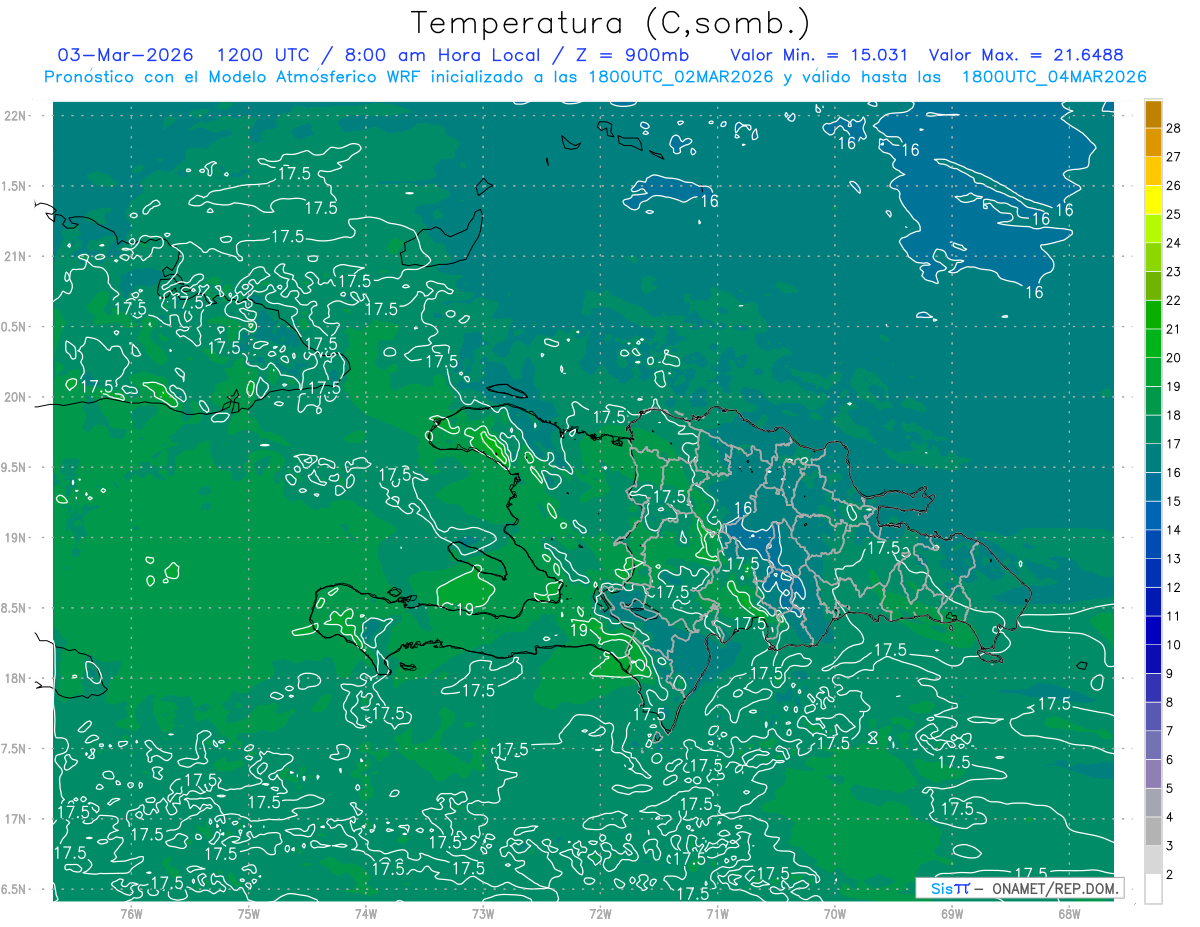Click the longitude label "70W"
Screen dimensions: 1200x927
coord(835,914)
